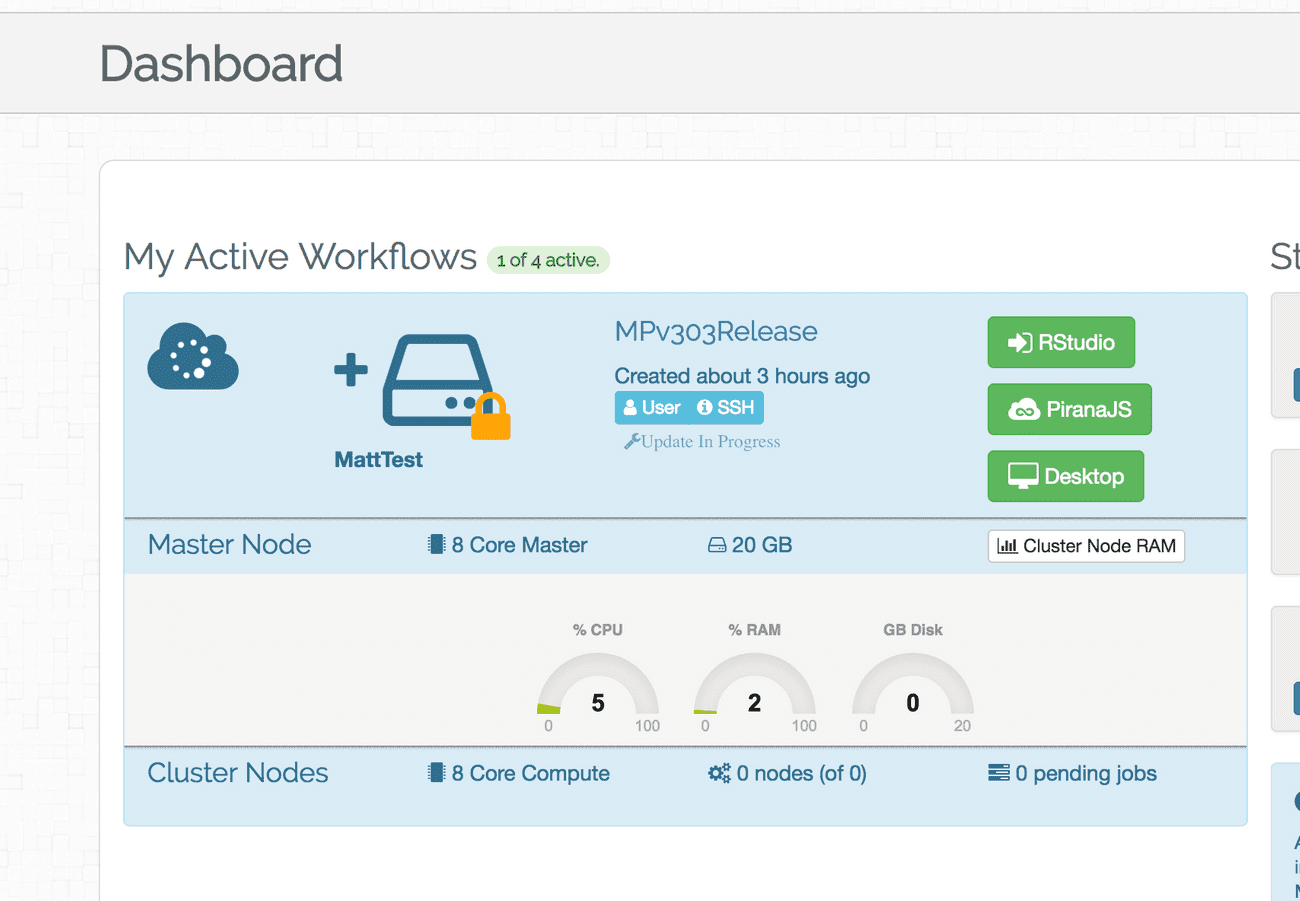Open the Cluster Node RAM chart
The image size is (1300, 901).
(x=1086, y=546)
